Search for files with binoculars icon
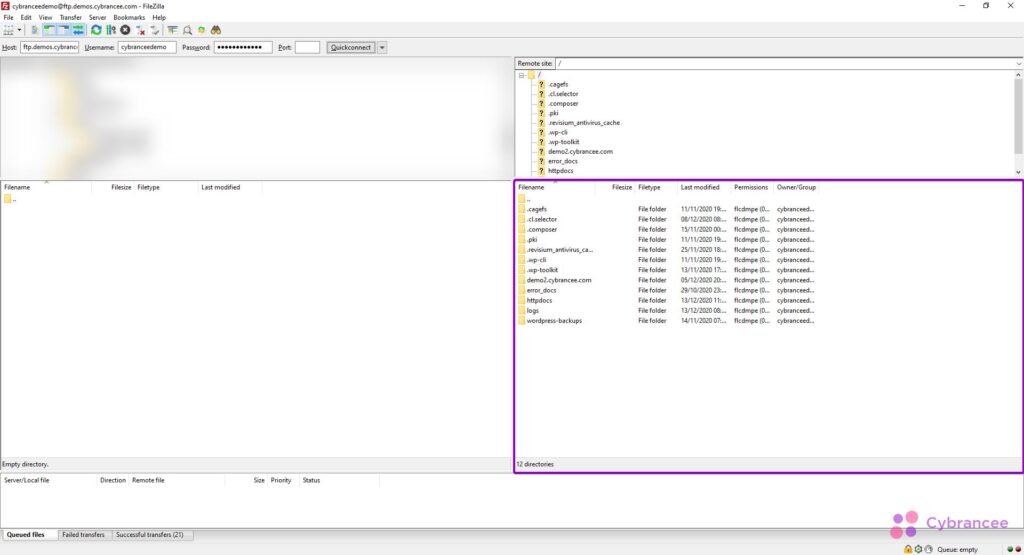This screenshot has height=555, width=1024. (x=216, y=30)
